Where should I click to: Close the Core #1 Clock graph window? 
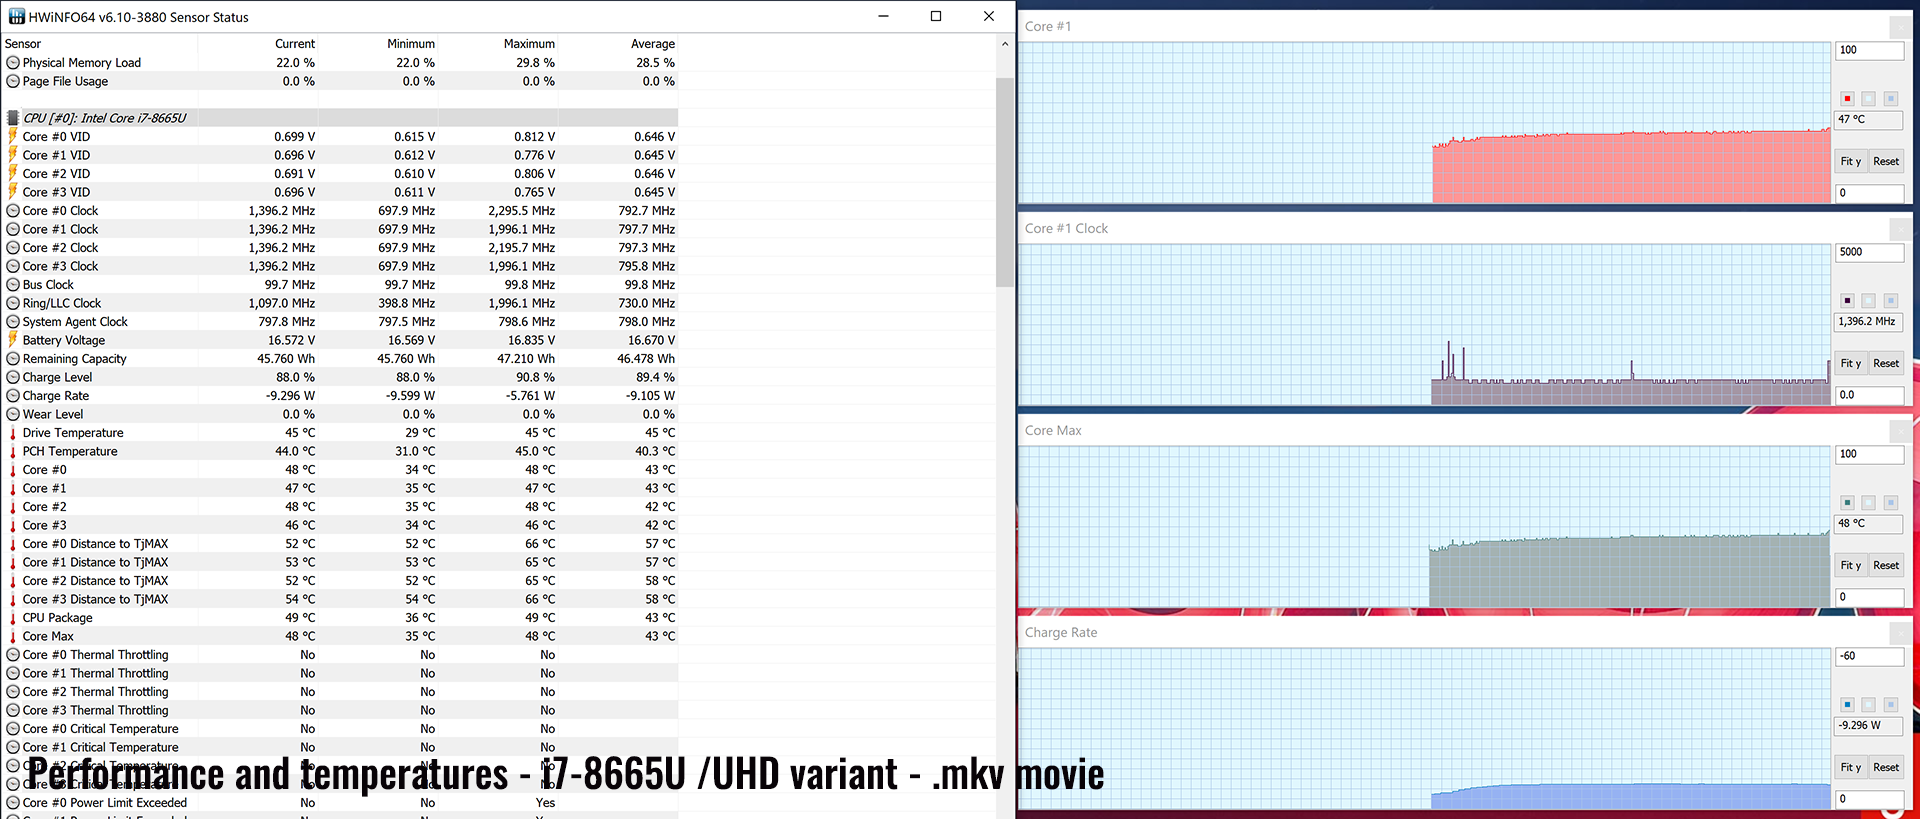coord(1900,229)
